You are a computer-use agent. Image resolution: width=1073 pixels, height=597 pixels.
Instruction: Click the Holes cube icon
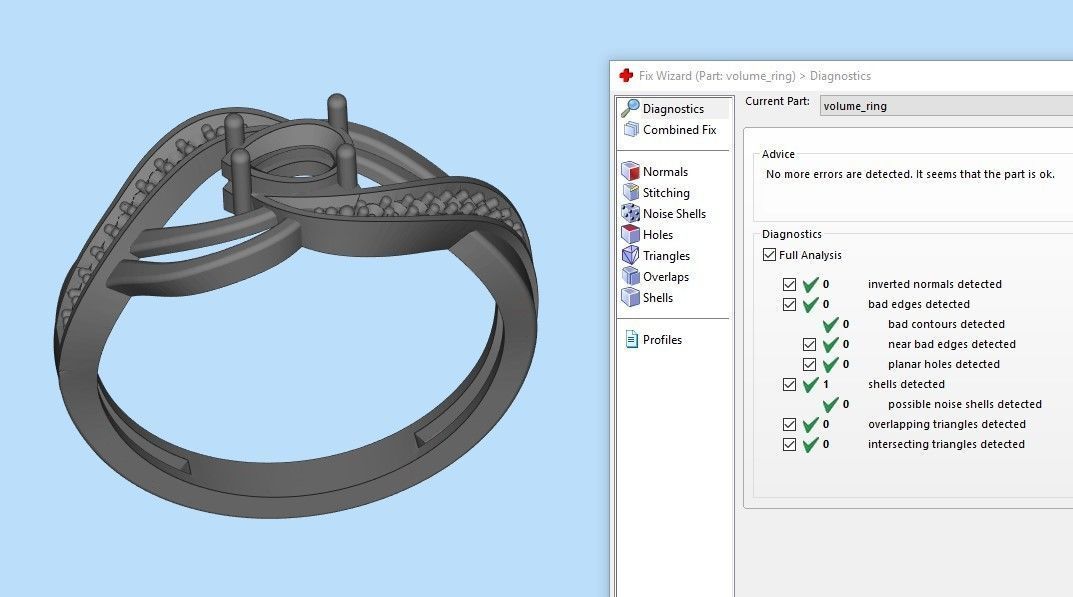(630, 234)
